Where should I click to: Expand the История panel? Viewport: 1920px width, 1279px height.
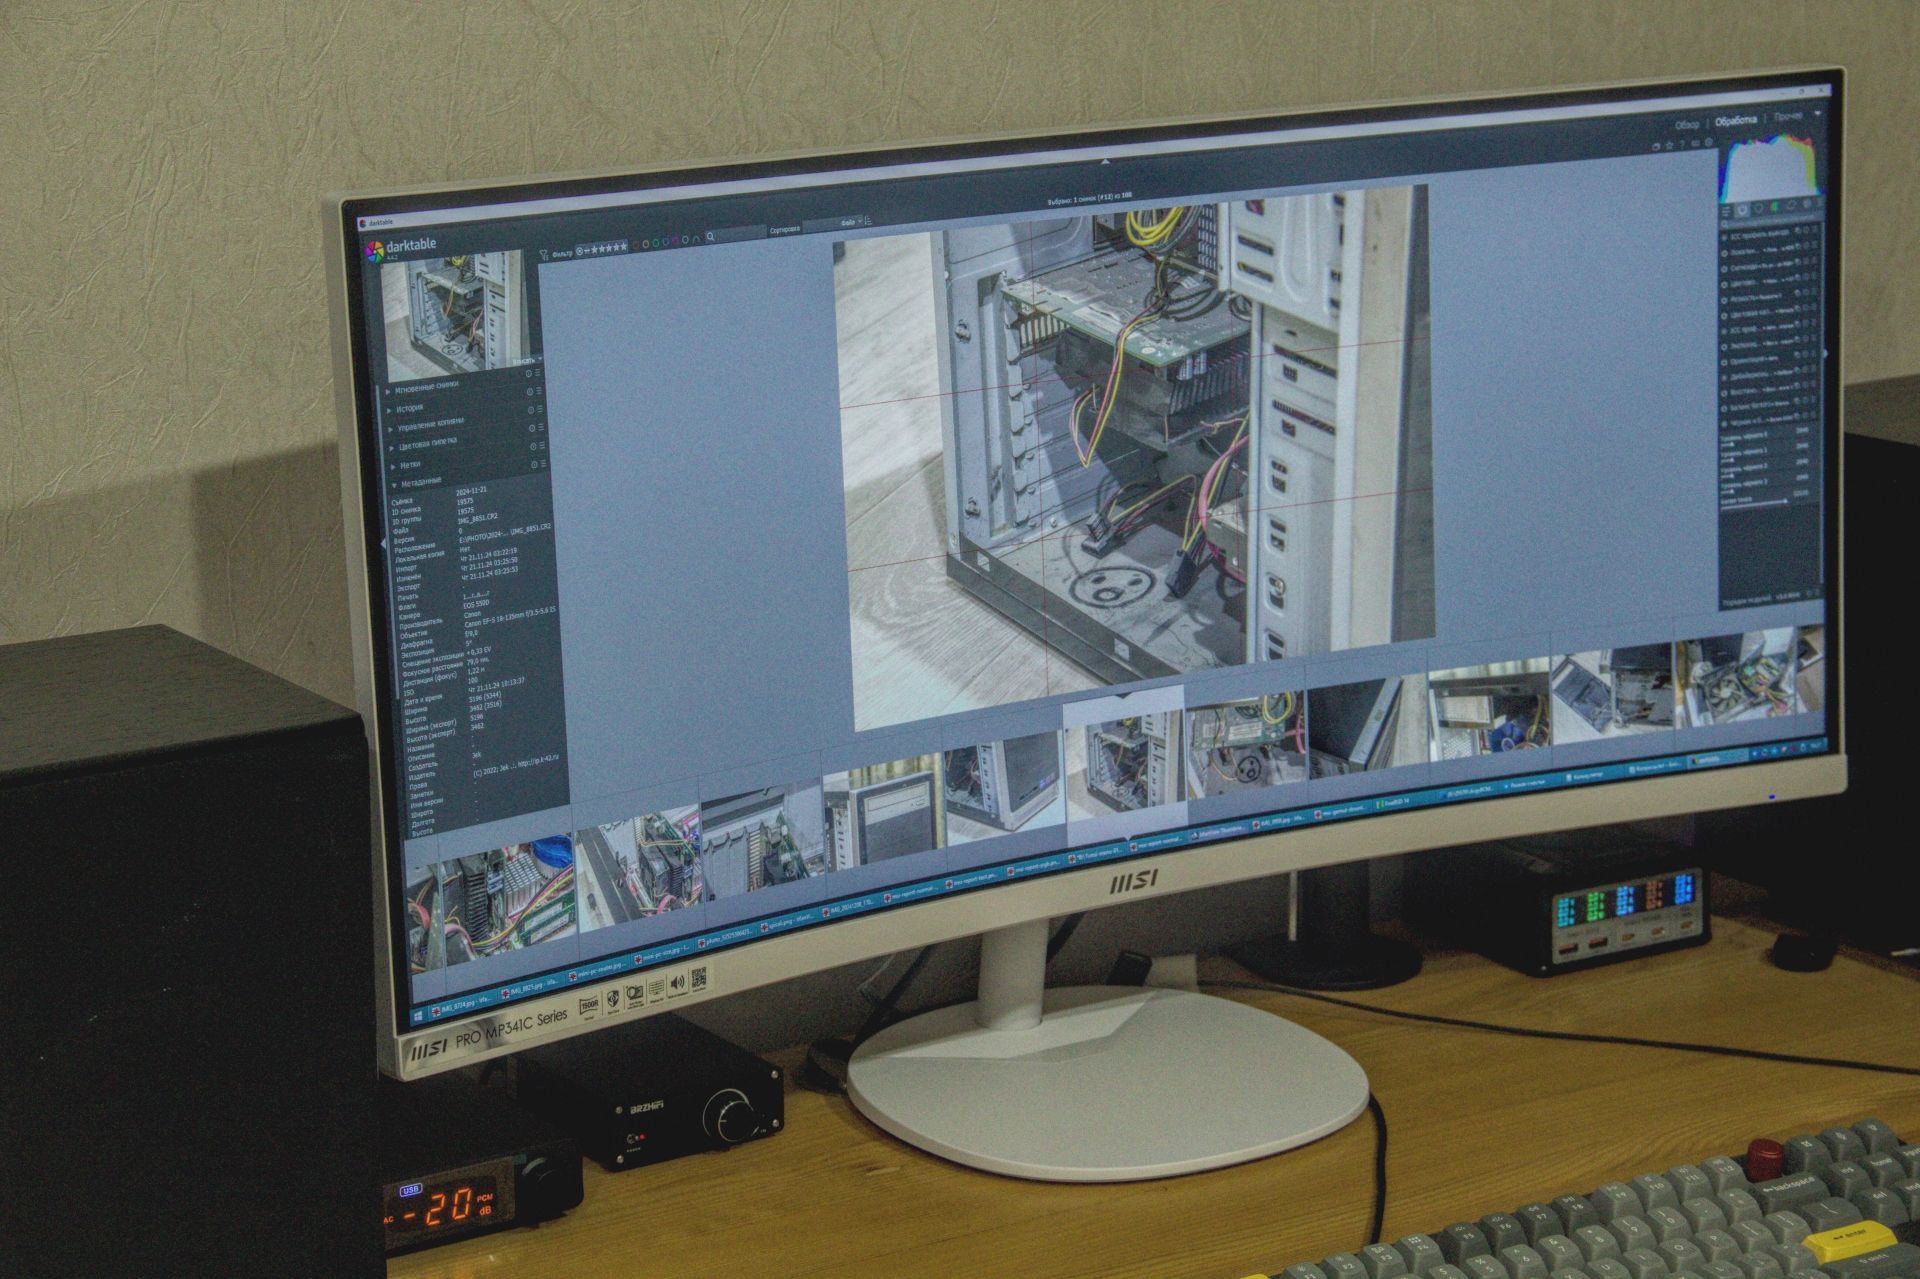pyautogui.click(x=389, y=411)
